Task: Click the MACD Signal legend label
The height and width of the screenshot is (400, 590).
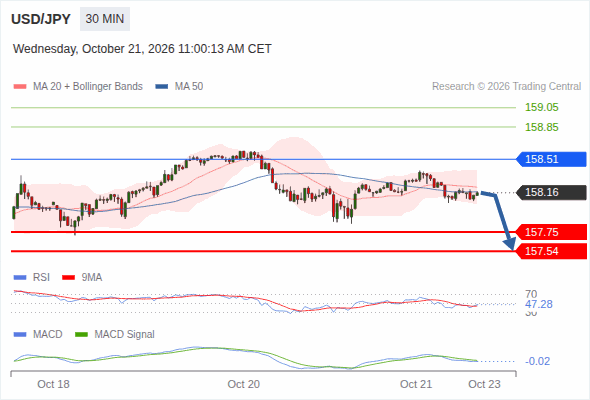Action: pyautogui.click(x=124, y=335)
